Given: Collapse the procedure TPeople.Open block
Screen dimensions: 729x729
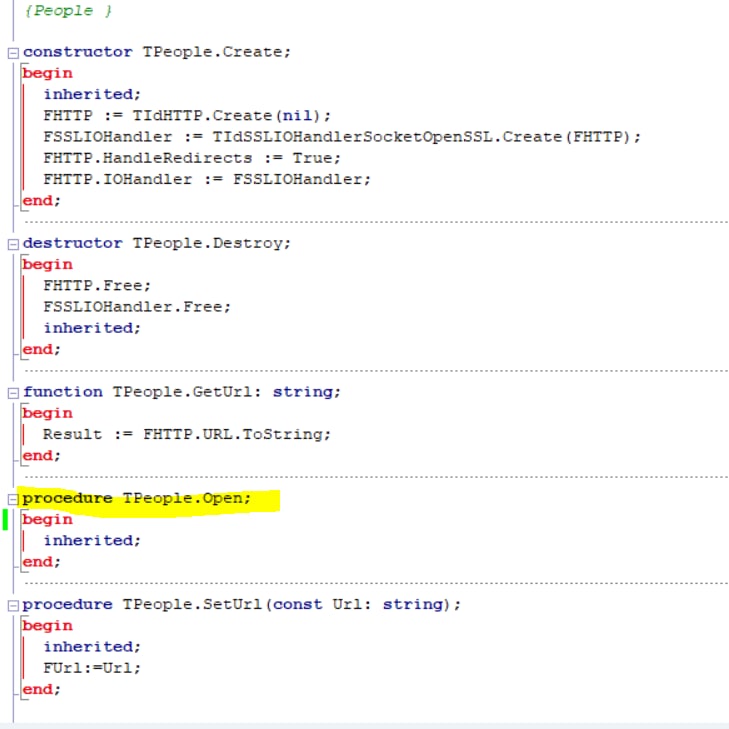Looking at the screenshot, I should (x=13, y=499).
